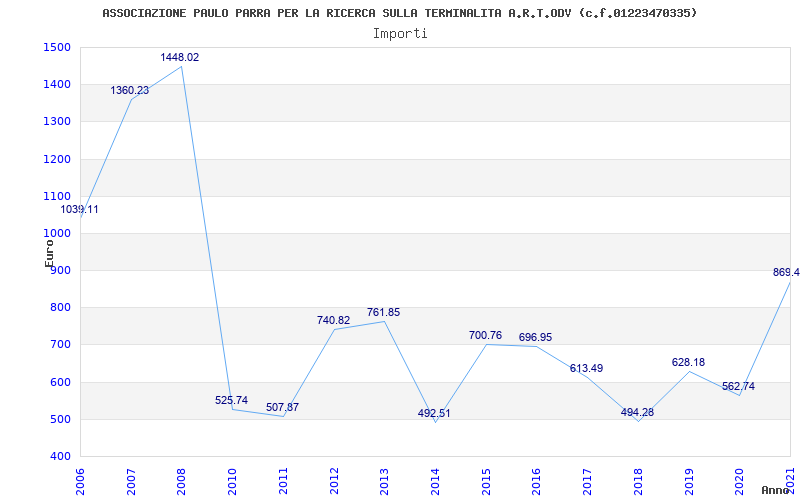Click the 2015 x-axis year label
The image size is (800, 500).
pyautogui.click(x=486, y=481)
